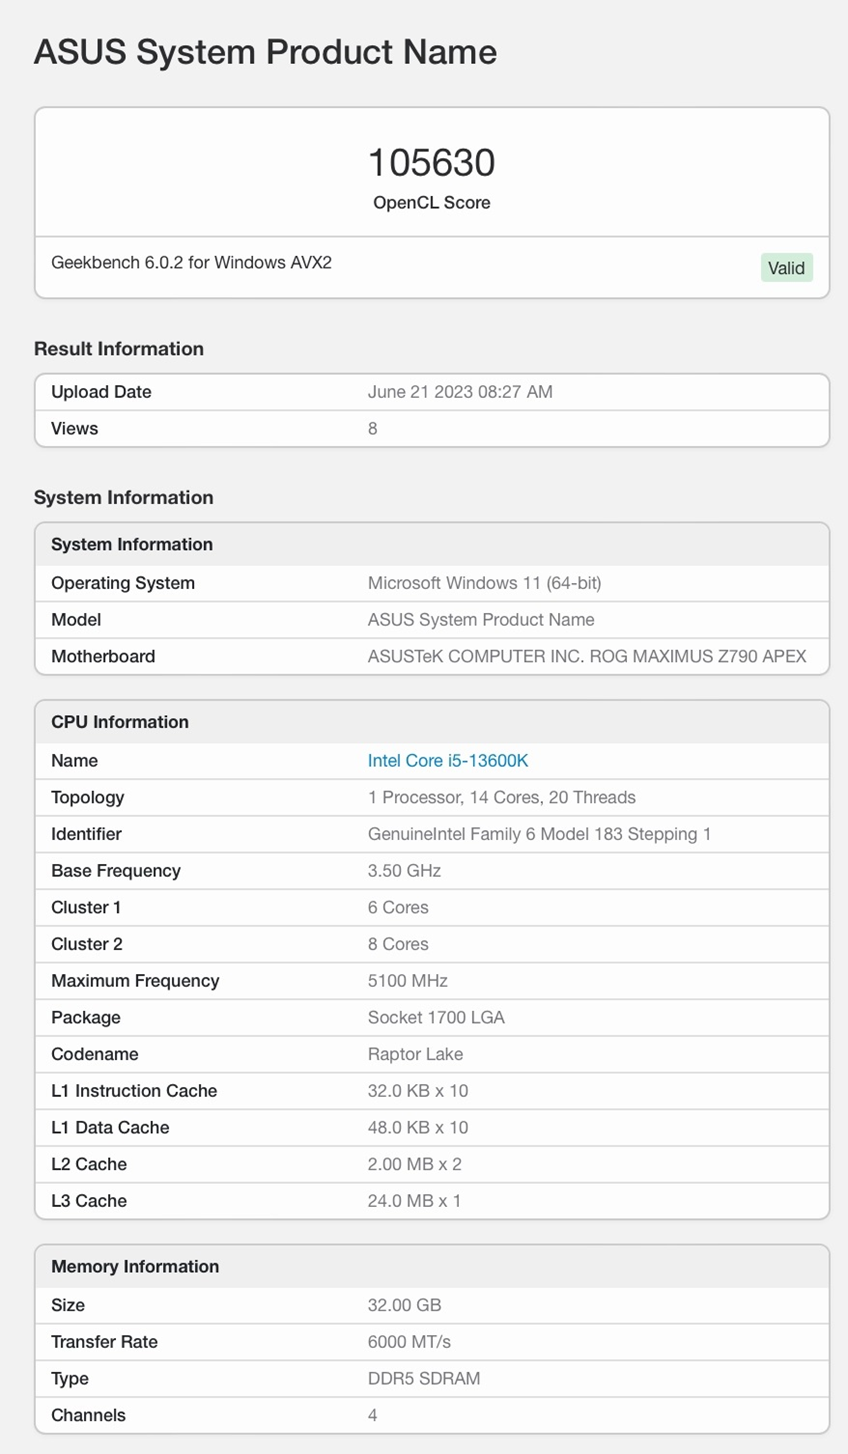Screen dimensions: 848x1454
Task: Click the L3 Cache row label
Action: click(x=89, y=1200)
